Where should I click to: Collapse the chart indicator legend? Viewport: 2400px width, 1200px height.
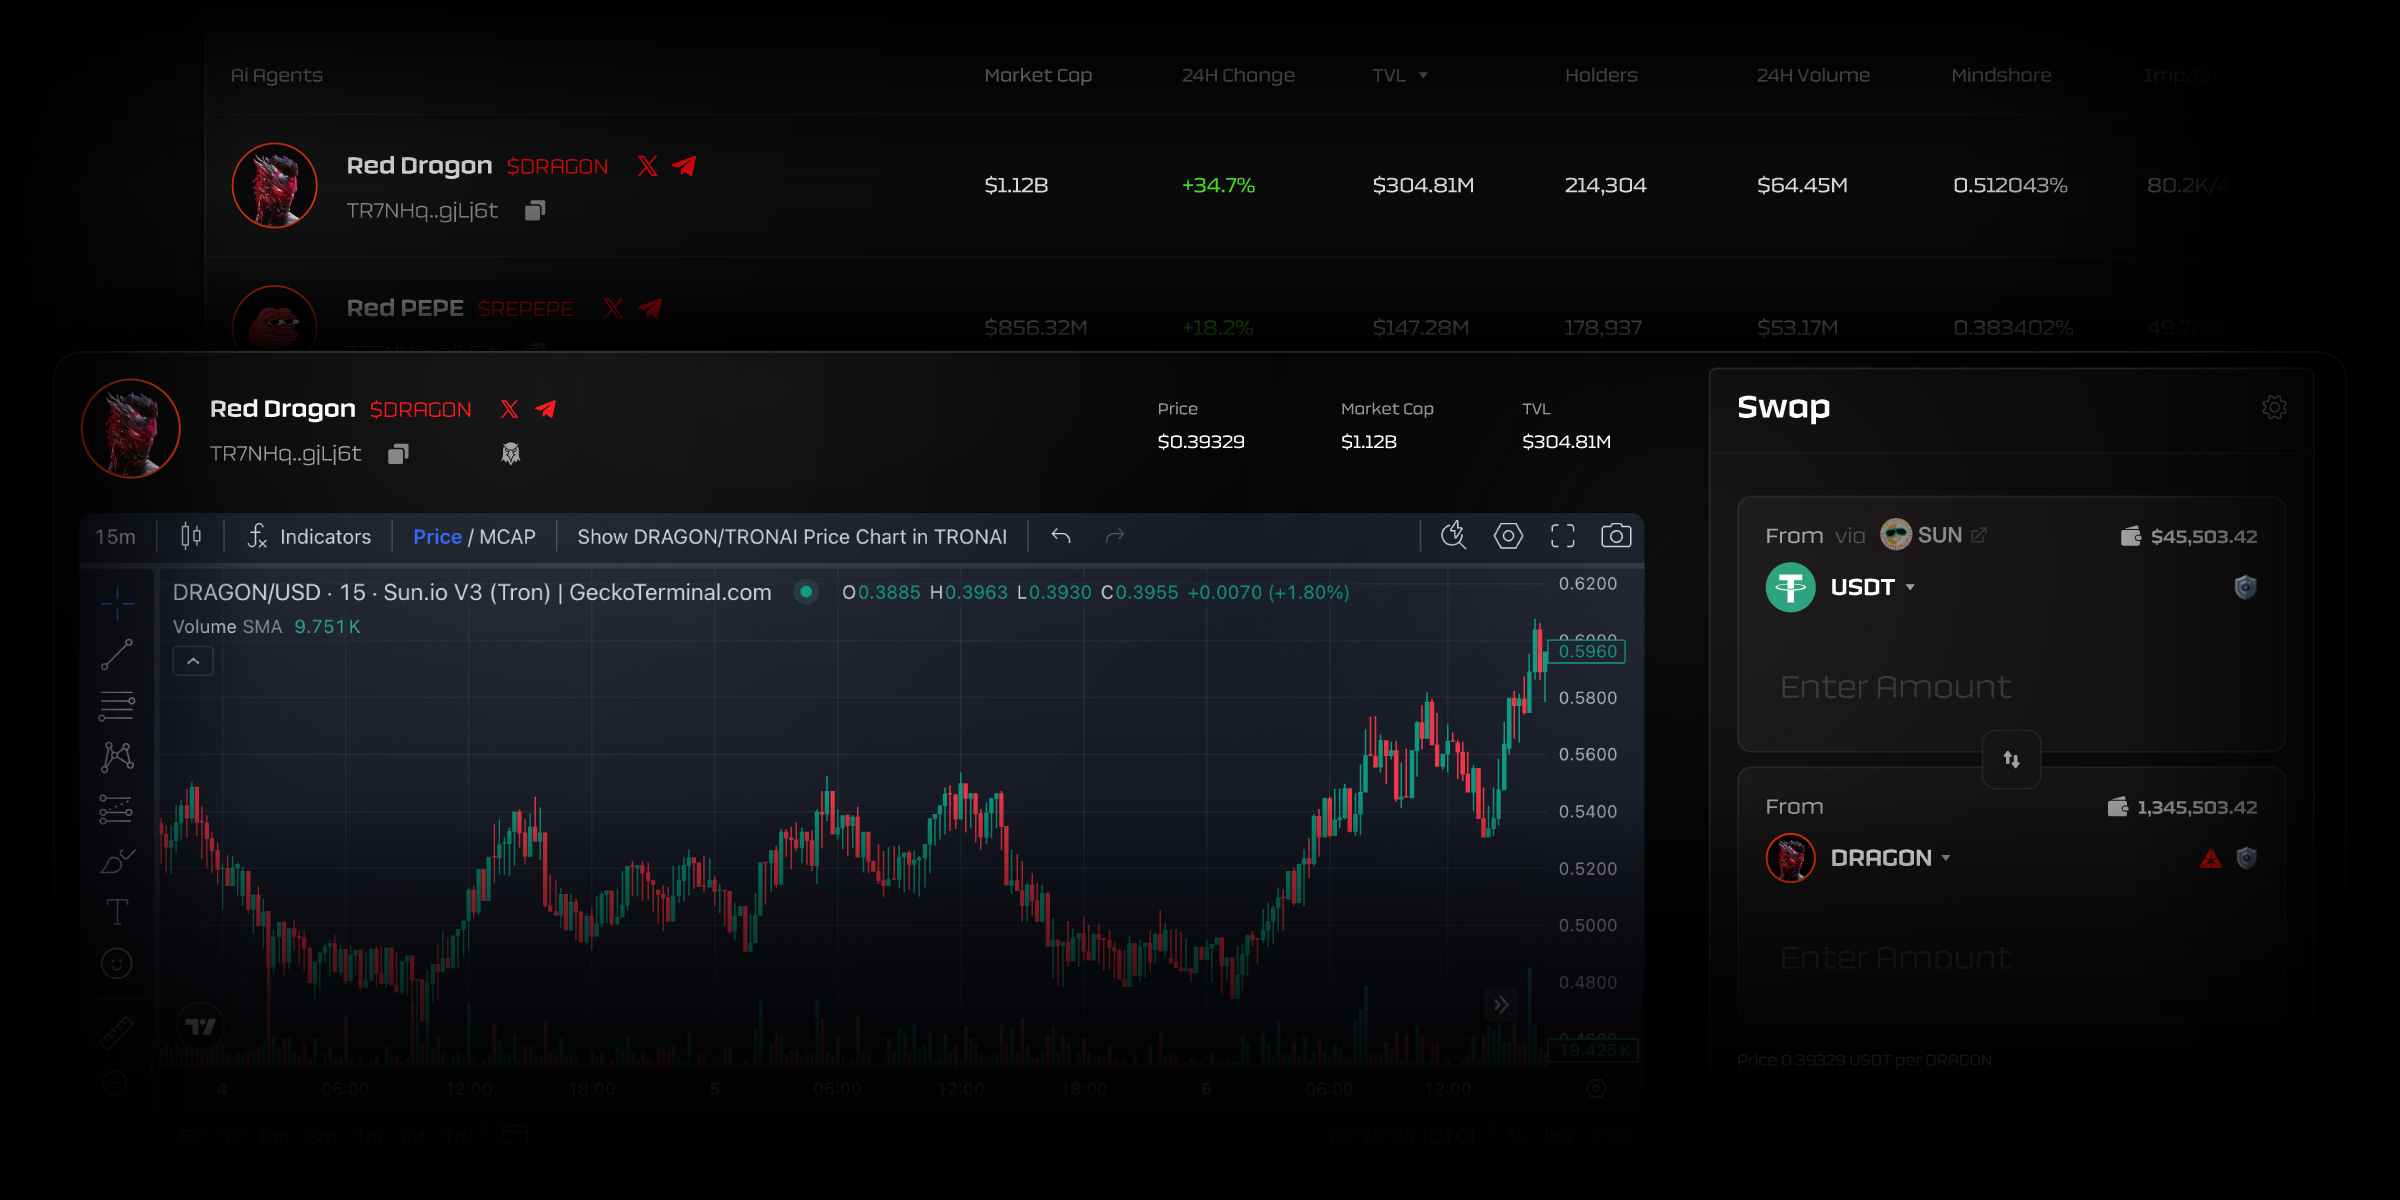[x=193, y=661]
